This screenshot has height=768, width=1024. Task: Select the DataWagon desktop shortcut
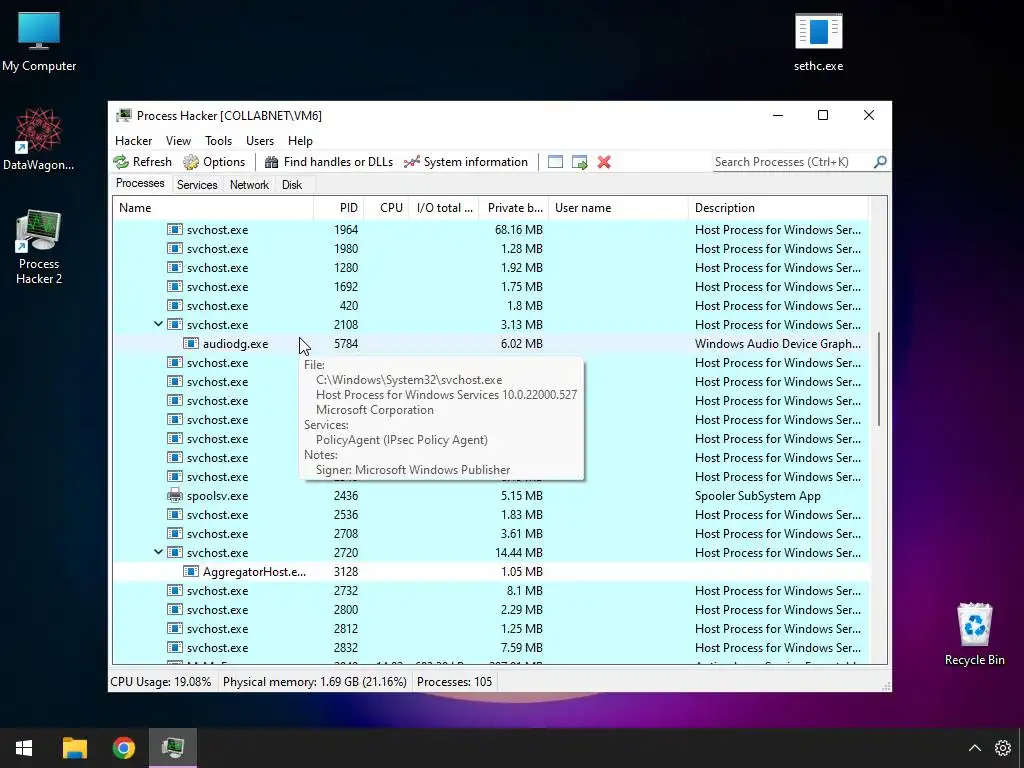click(39, 140)
